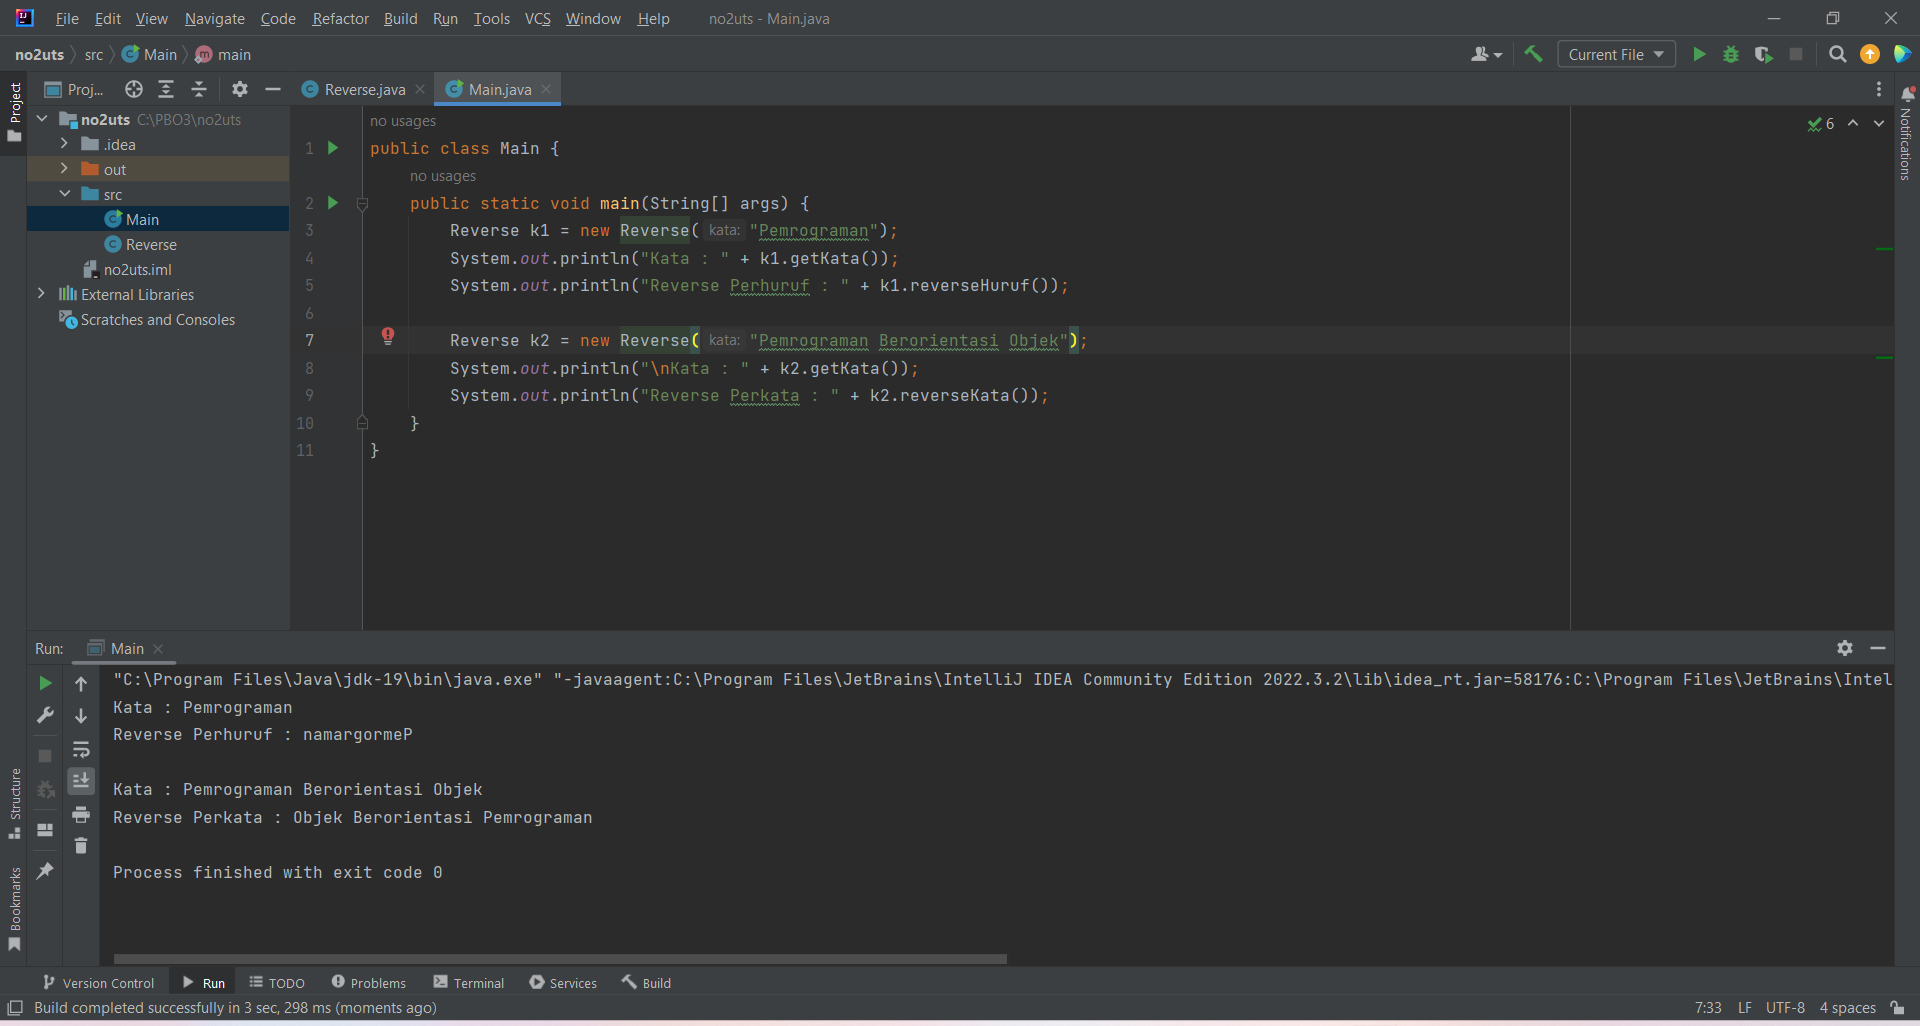Start debugging with the bug icon
This screenshot has height=1026, width=1920.
point(1732,54)
